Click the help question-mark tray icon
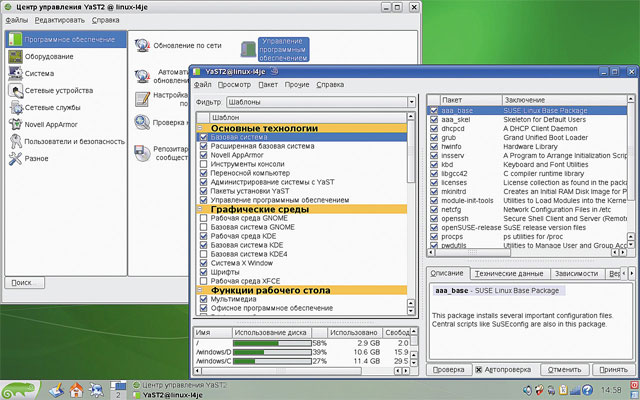This screenshot has width=640, height=400. [587, 390]
